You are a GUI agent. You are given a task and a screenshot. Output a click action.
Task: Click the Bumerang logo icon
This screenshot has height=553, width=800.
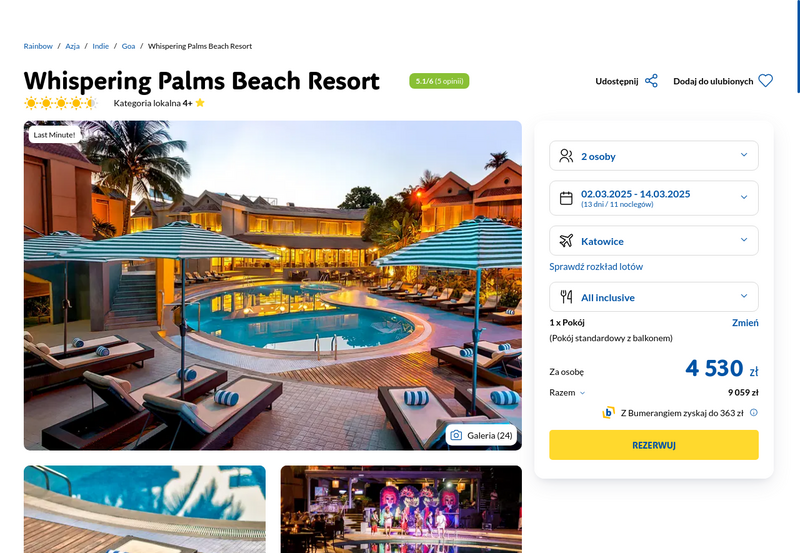pyautogui.click(x=608, y=412)
